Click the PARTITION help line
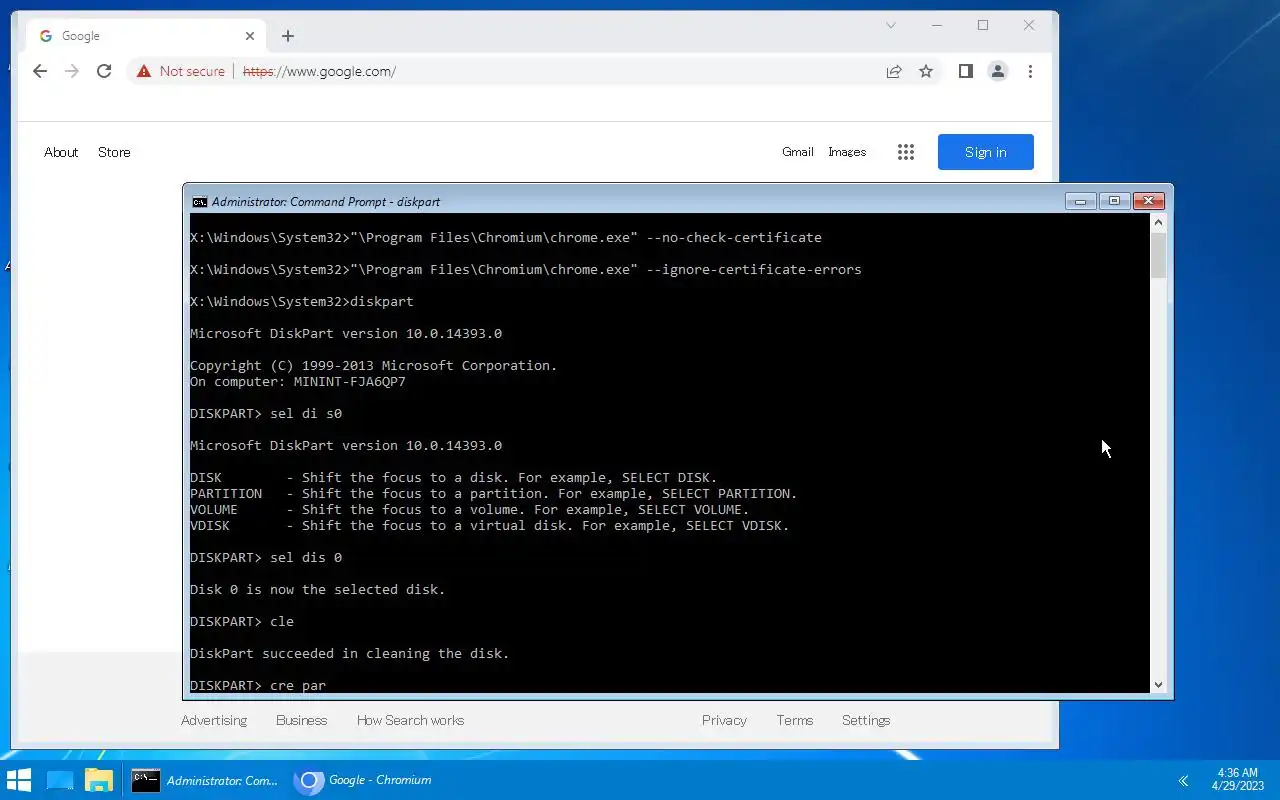 coord(494,493)
